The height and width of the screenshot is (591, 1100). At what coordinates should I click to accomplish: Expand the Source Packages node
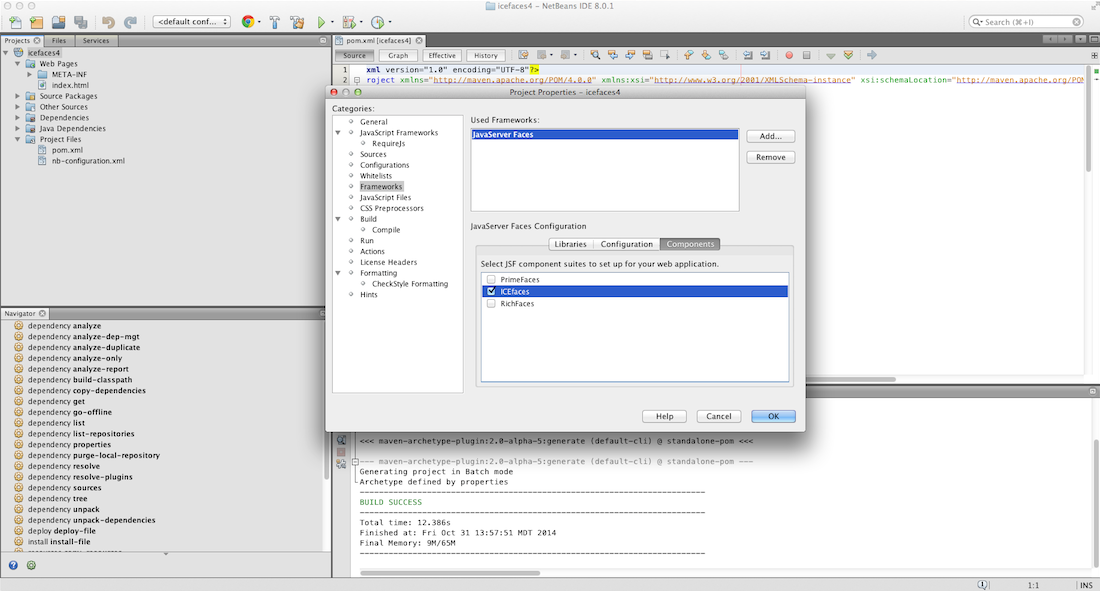coord(18,96)
